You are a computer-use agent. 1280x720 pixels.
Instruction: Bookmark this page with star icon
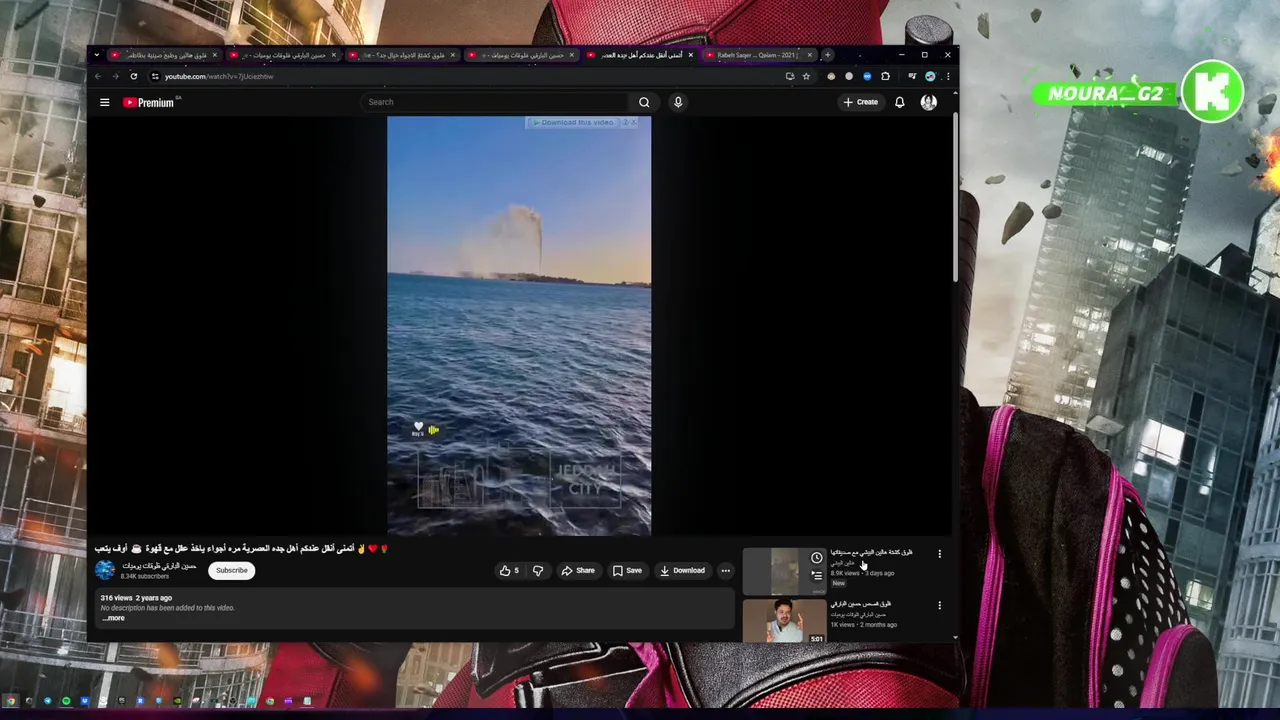806,76
